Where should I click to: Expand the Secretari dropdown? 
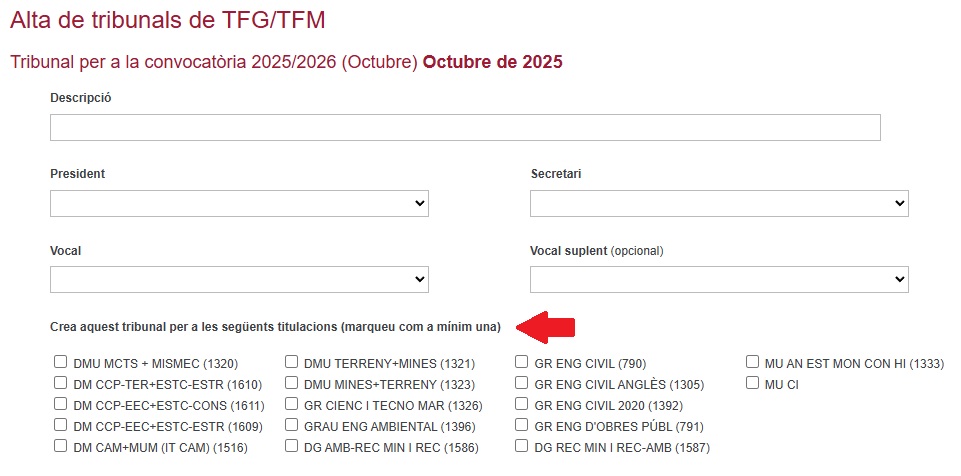click(719, 204)
